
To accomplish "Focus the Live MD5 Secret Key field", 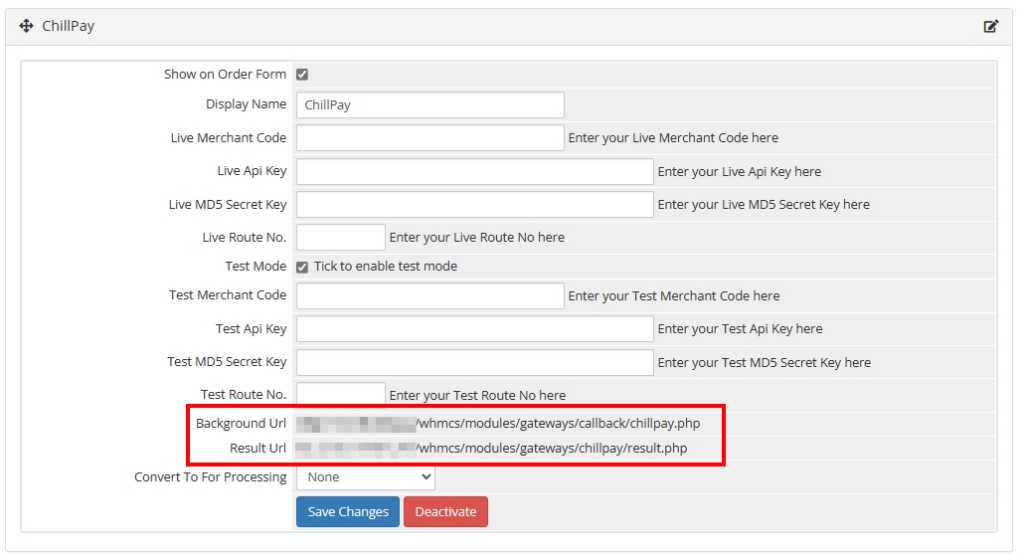I will pos(475,204).
